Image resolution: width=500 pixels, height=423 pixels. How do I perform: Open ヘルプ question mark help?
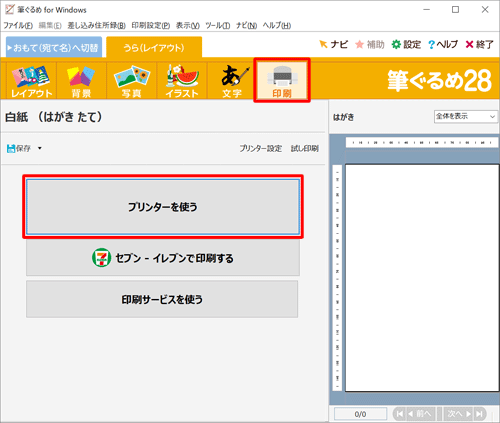(x=443, y=44)
